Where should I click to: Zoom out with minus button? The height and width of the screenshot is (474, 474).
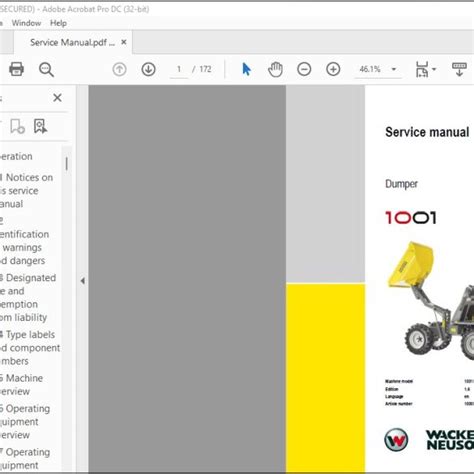[x=304, y=69]
